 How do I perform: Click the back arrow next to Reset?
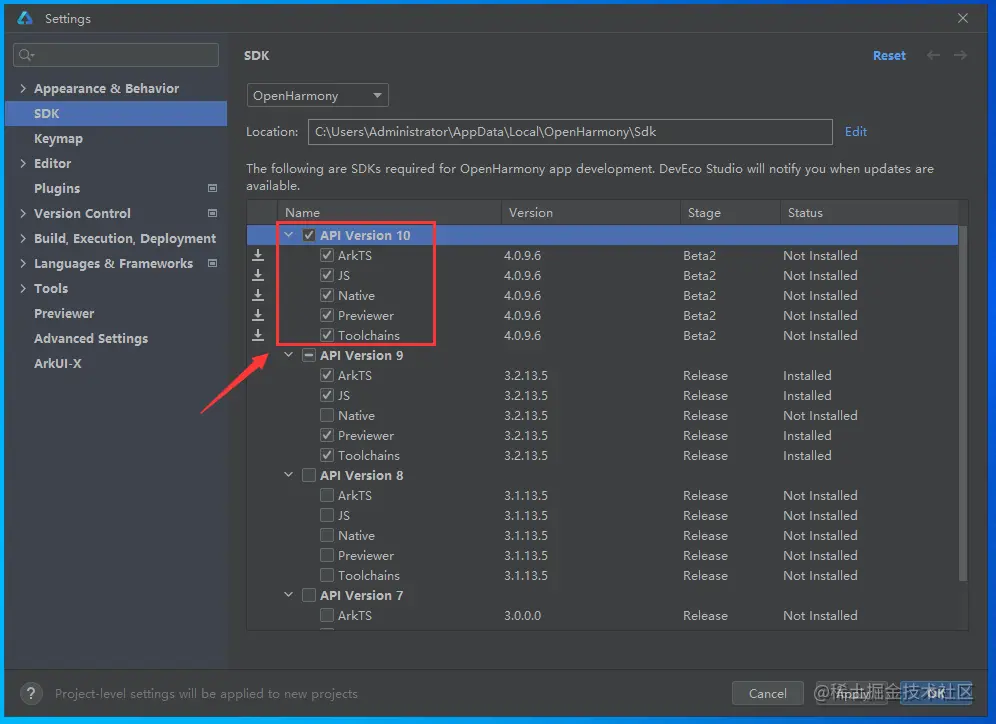pyautogui.click(x=933, y=55)
